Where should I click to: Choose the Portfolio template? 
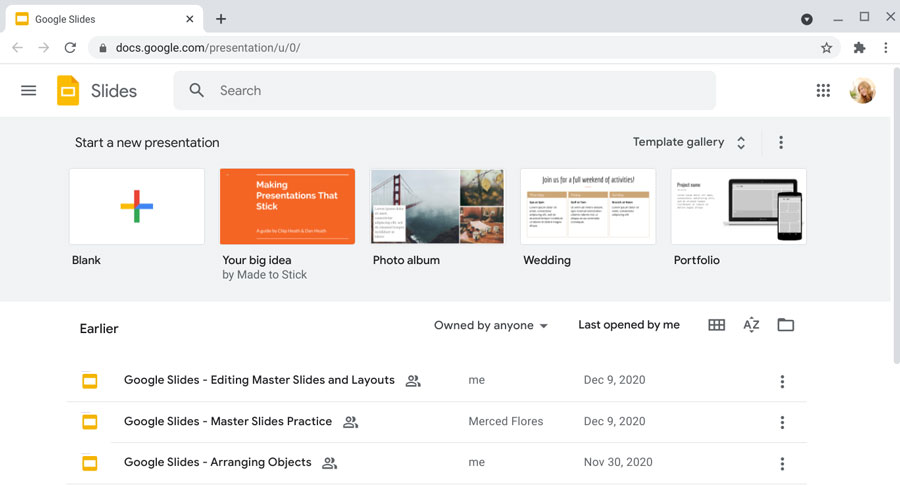click(x=738, y=207)
